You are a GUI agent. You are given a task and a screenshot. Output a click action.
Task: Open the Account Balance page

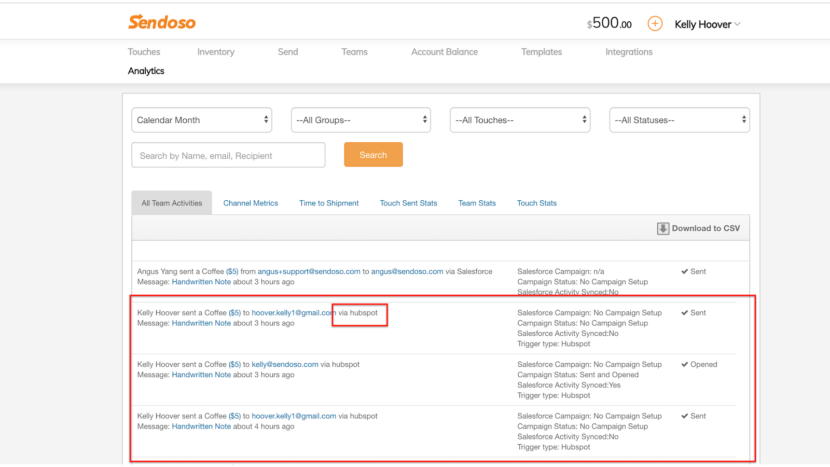tap(444, 52)
